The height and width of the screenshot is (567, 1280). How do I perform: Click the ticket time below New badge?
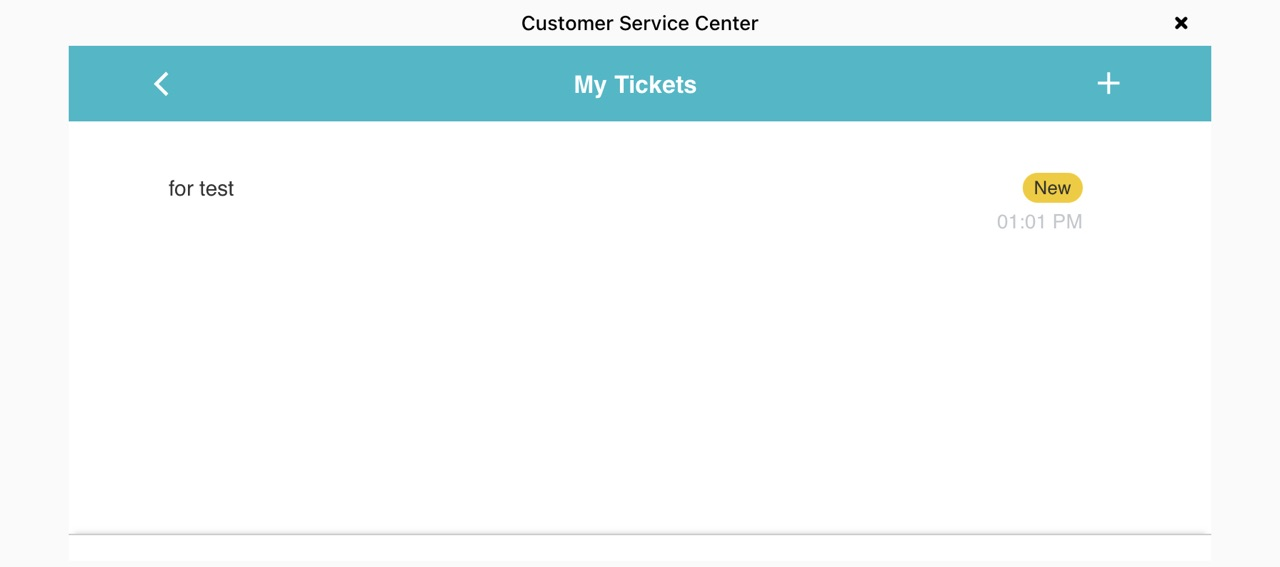click(1039, 222)
